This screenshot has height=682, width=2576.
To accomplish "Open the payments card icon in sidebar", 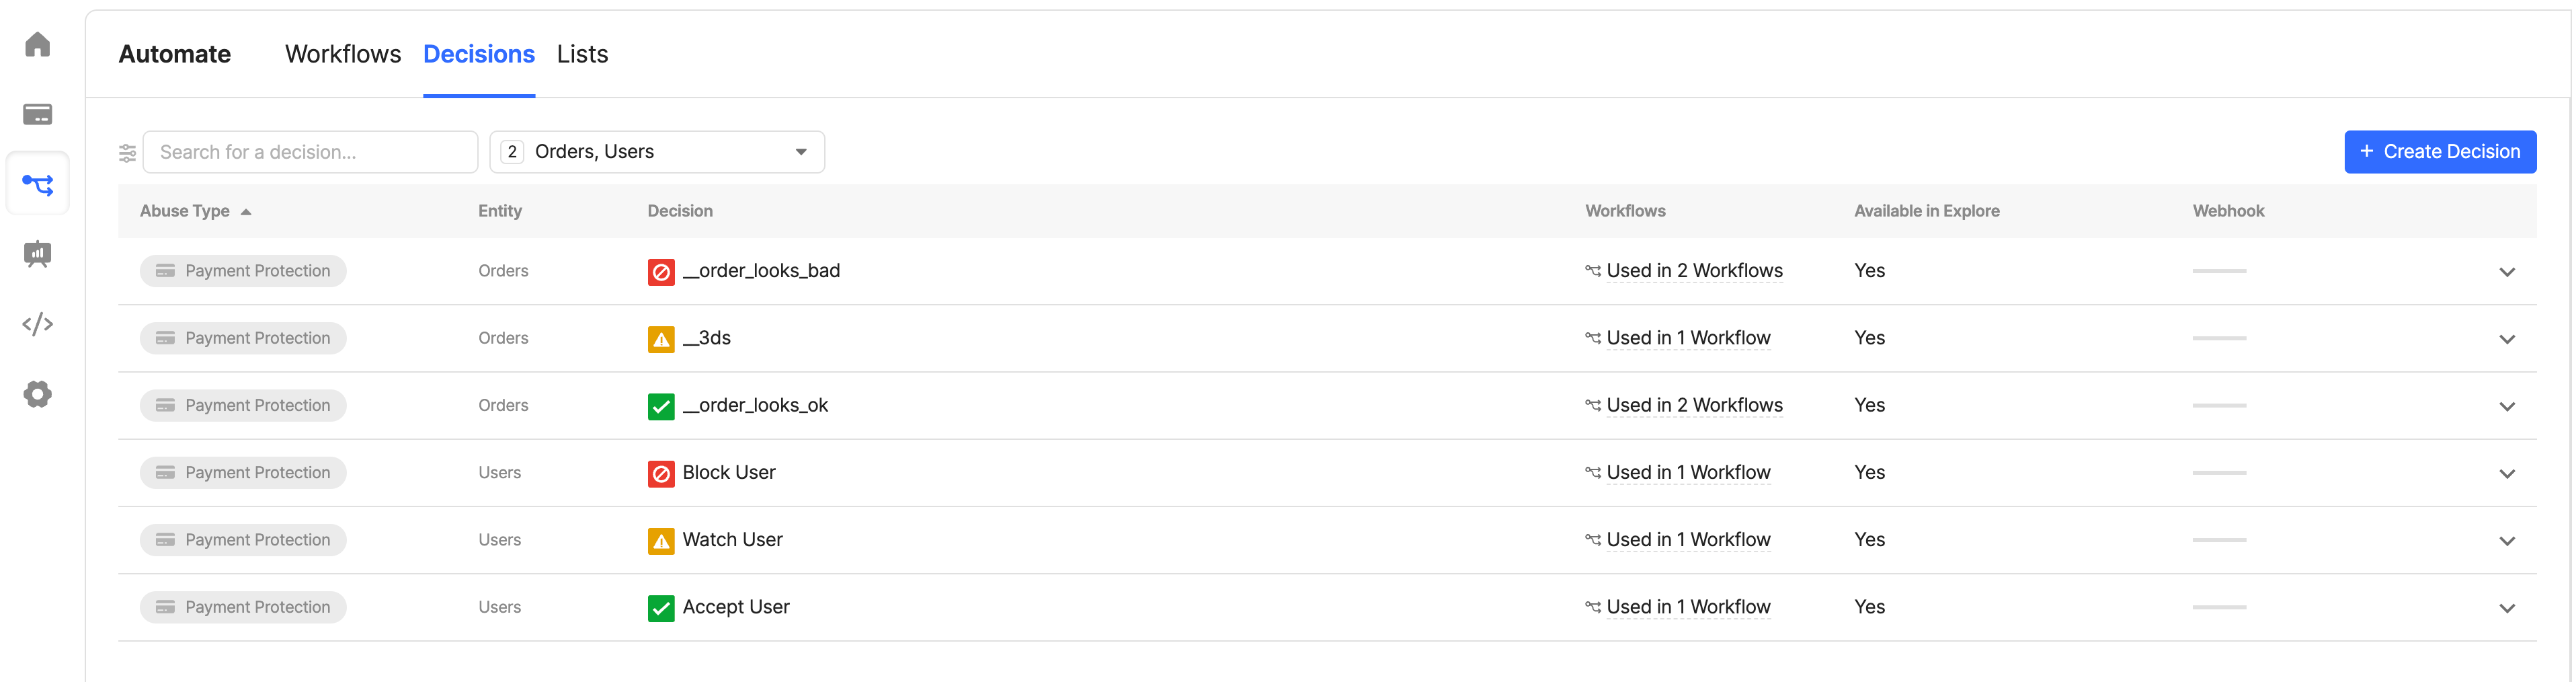I will pyautogui.click(x=37, y=114).
